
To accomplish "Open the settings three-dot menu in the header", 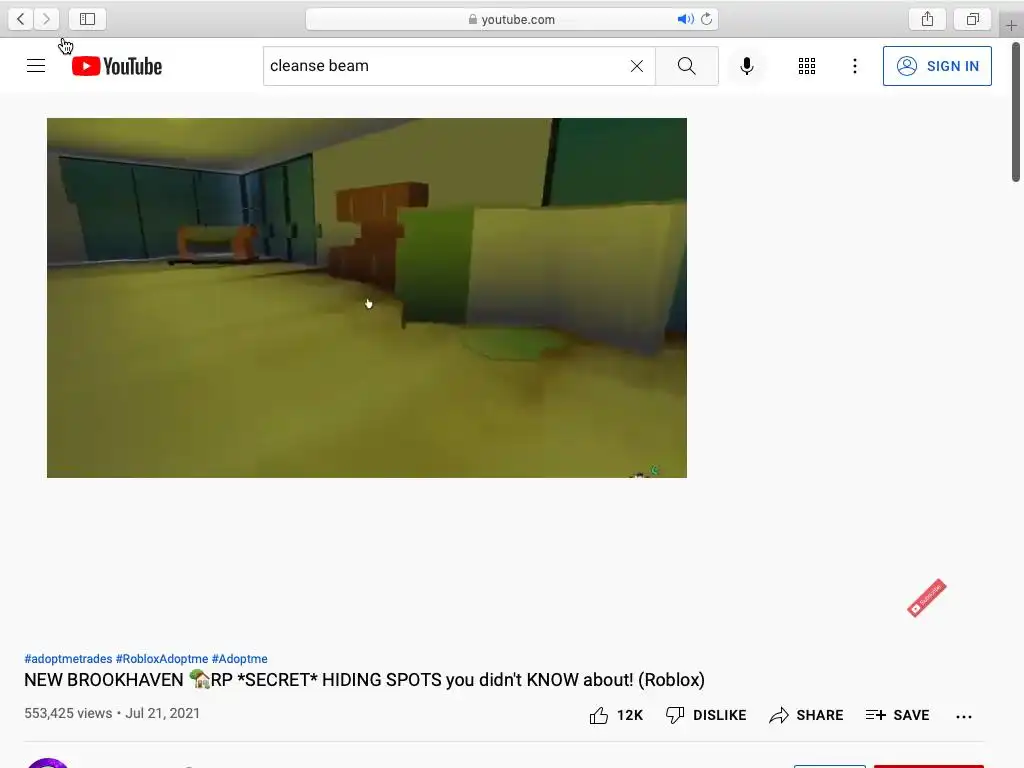I will 854,66.
